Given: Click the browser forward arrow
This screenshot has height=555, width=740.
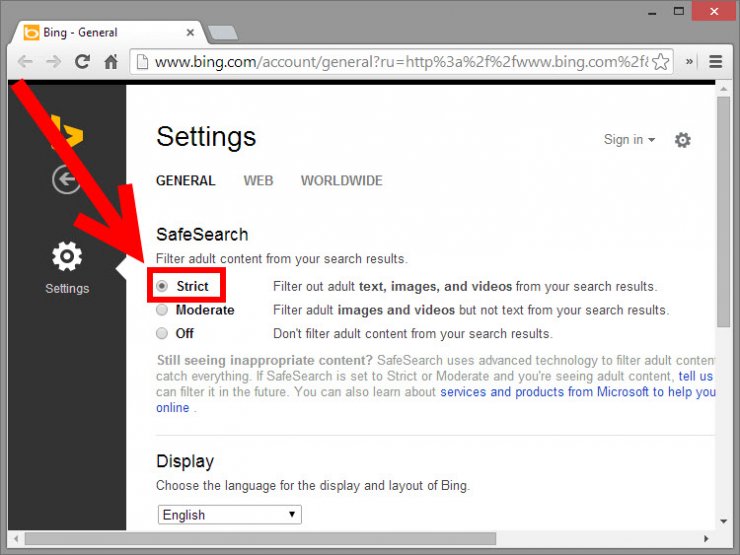Looking at the screenshot, I should (x=54, y=61).
